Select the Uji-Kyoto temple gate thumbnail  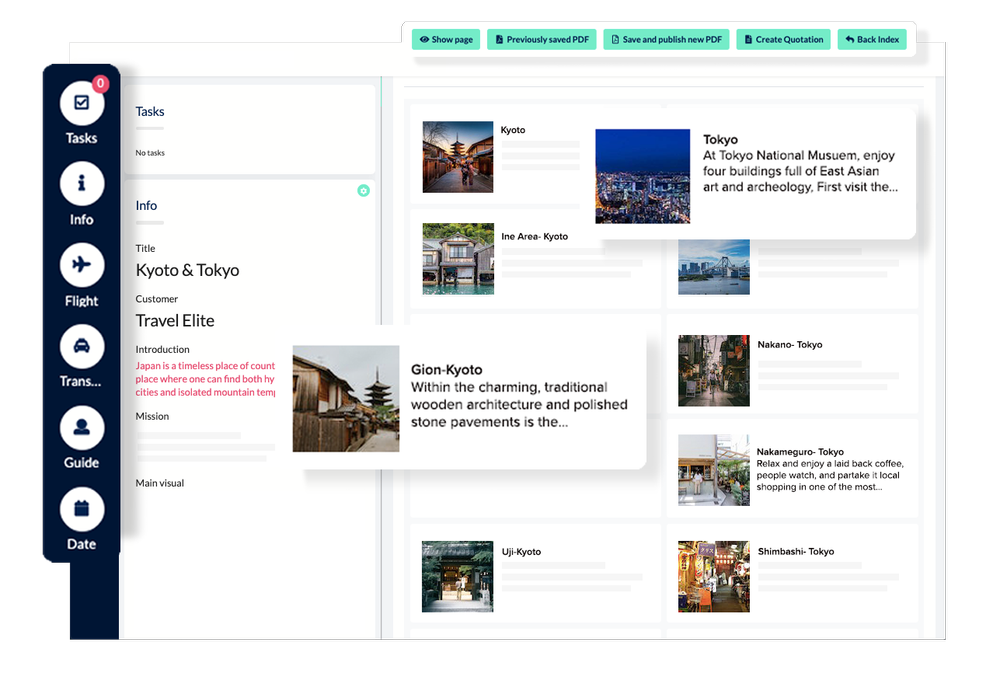tap(457, 577)
